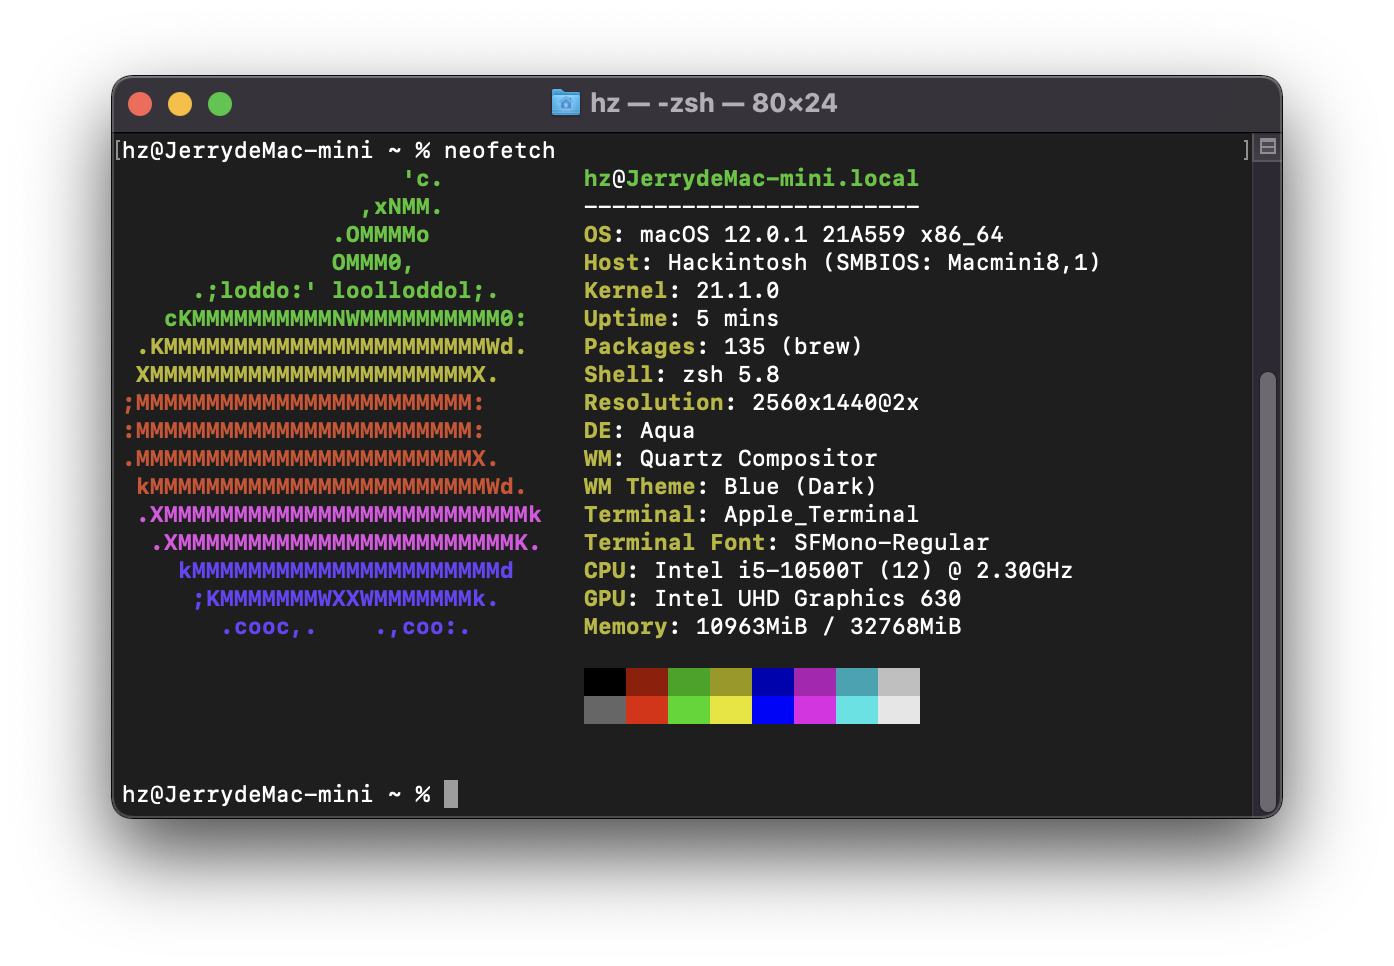Click the DE value 'Aqua'
Viewport: 1394px width, 966px height.
click(667, 430)
